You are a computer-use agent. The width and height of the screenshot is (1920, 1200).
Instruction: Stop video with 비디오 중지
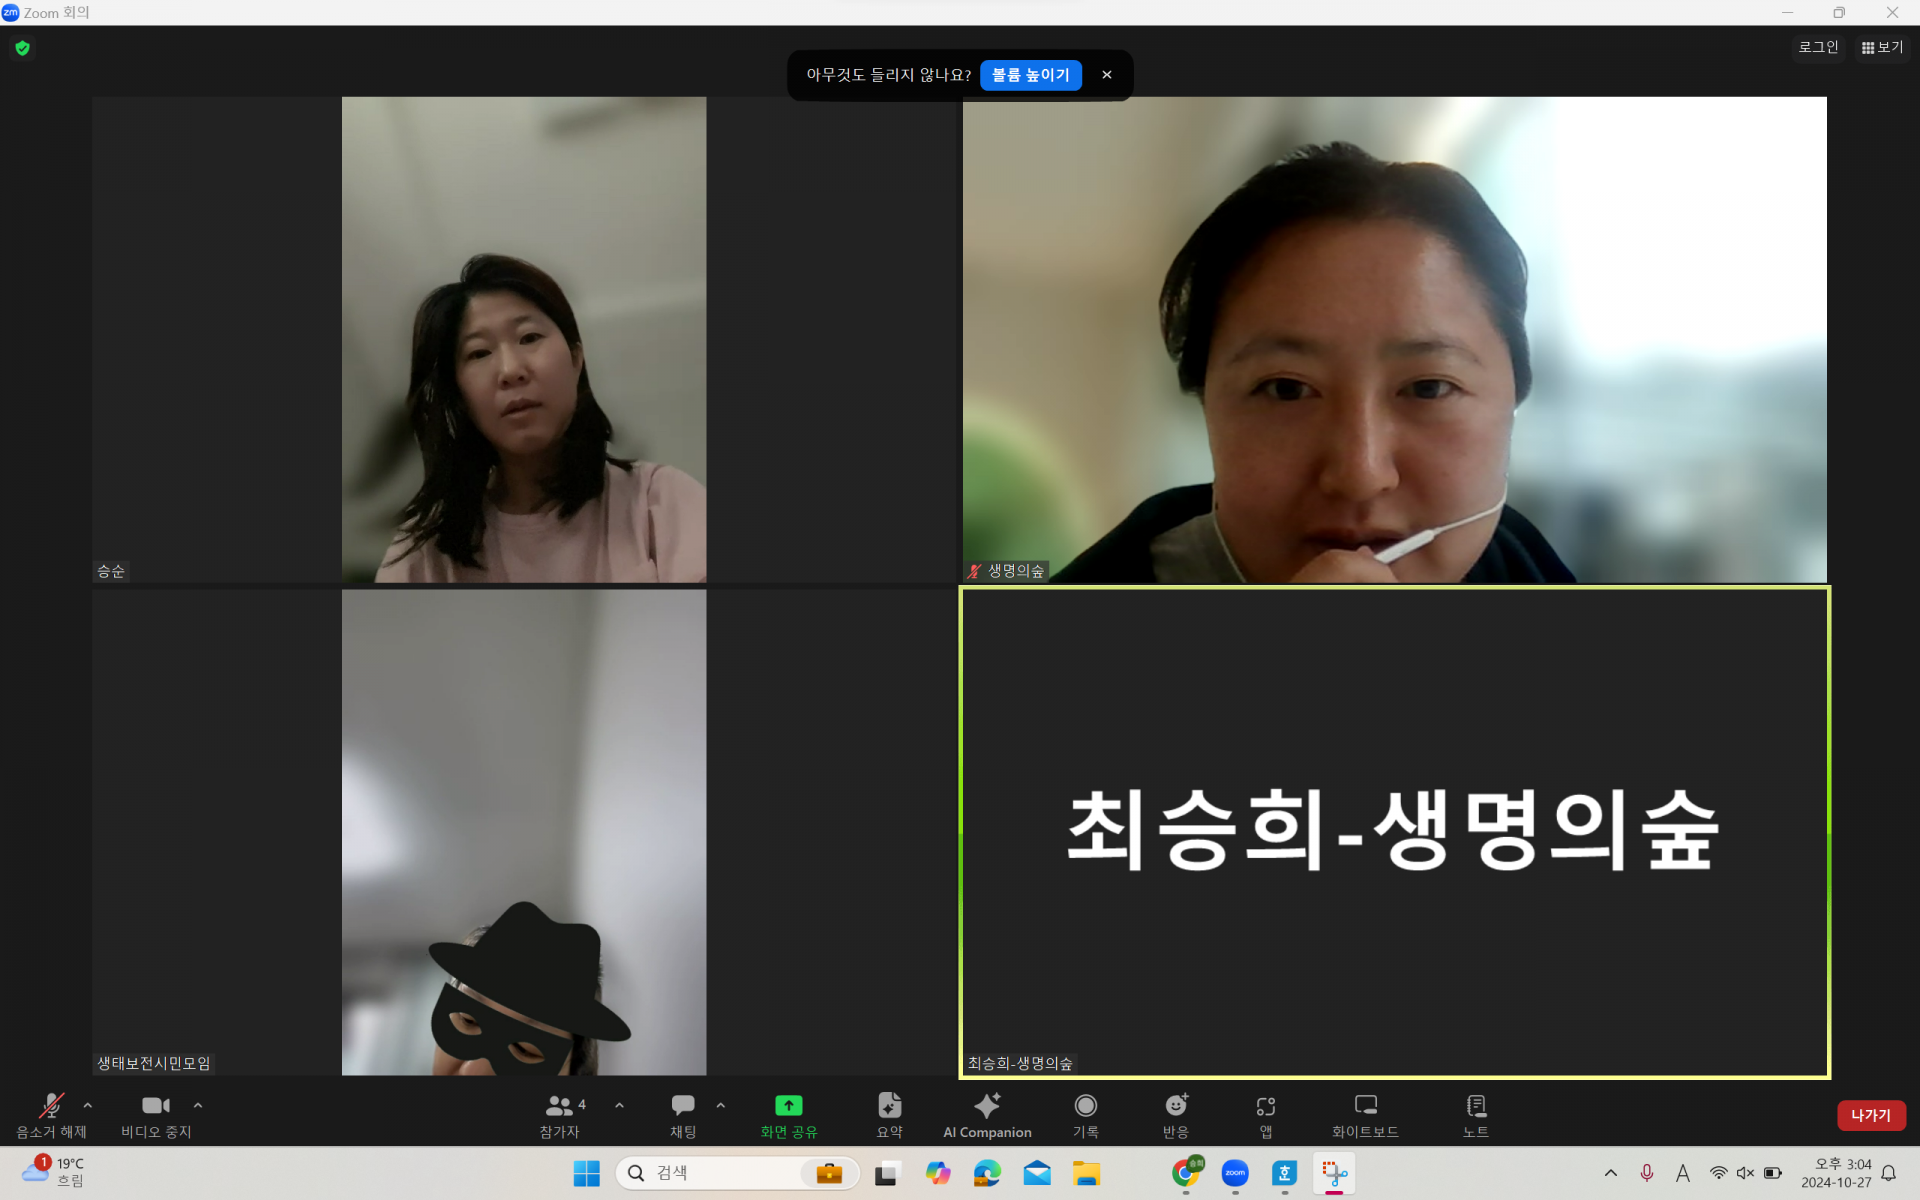pos(156,1115)
